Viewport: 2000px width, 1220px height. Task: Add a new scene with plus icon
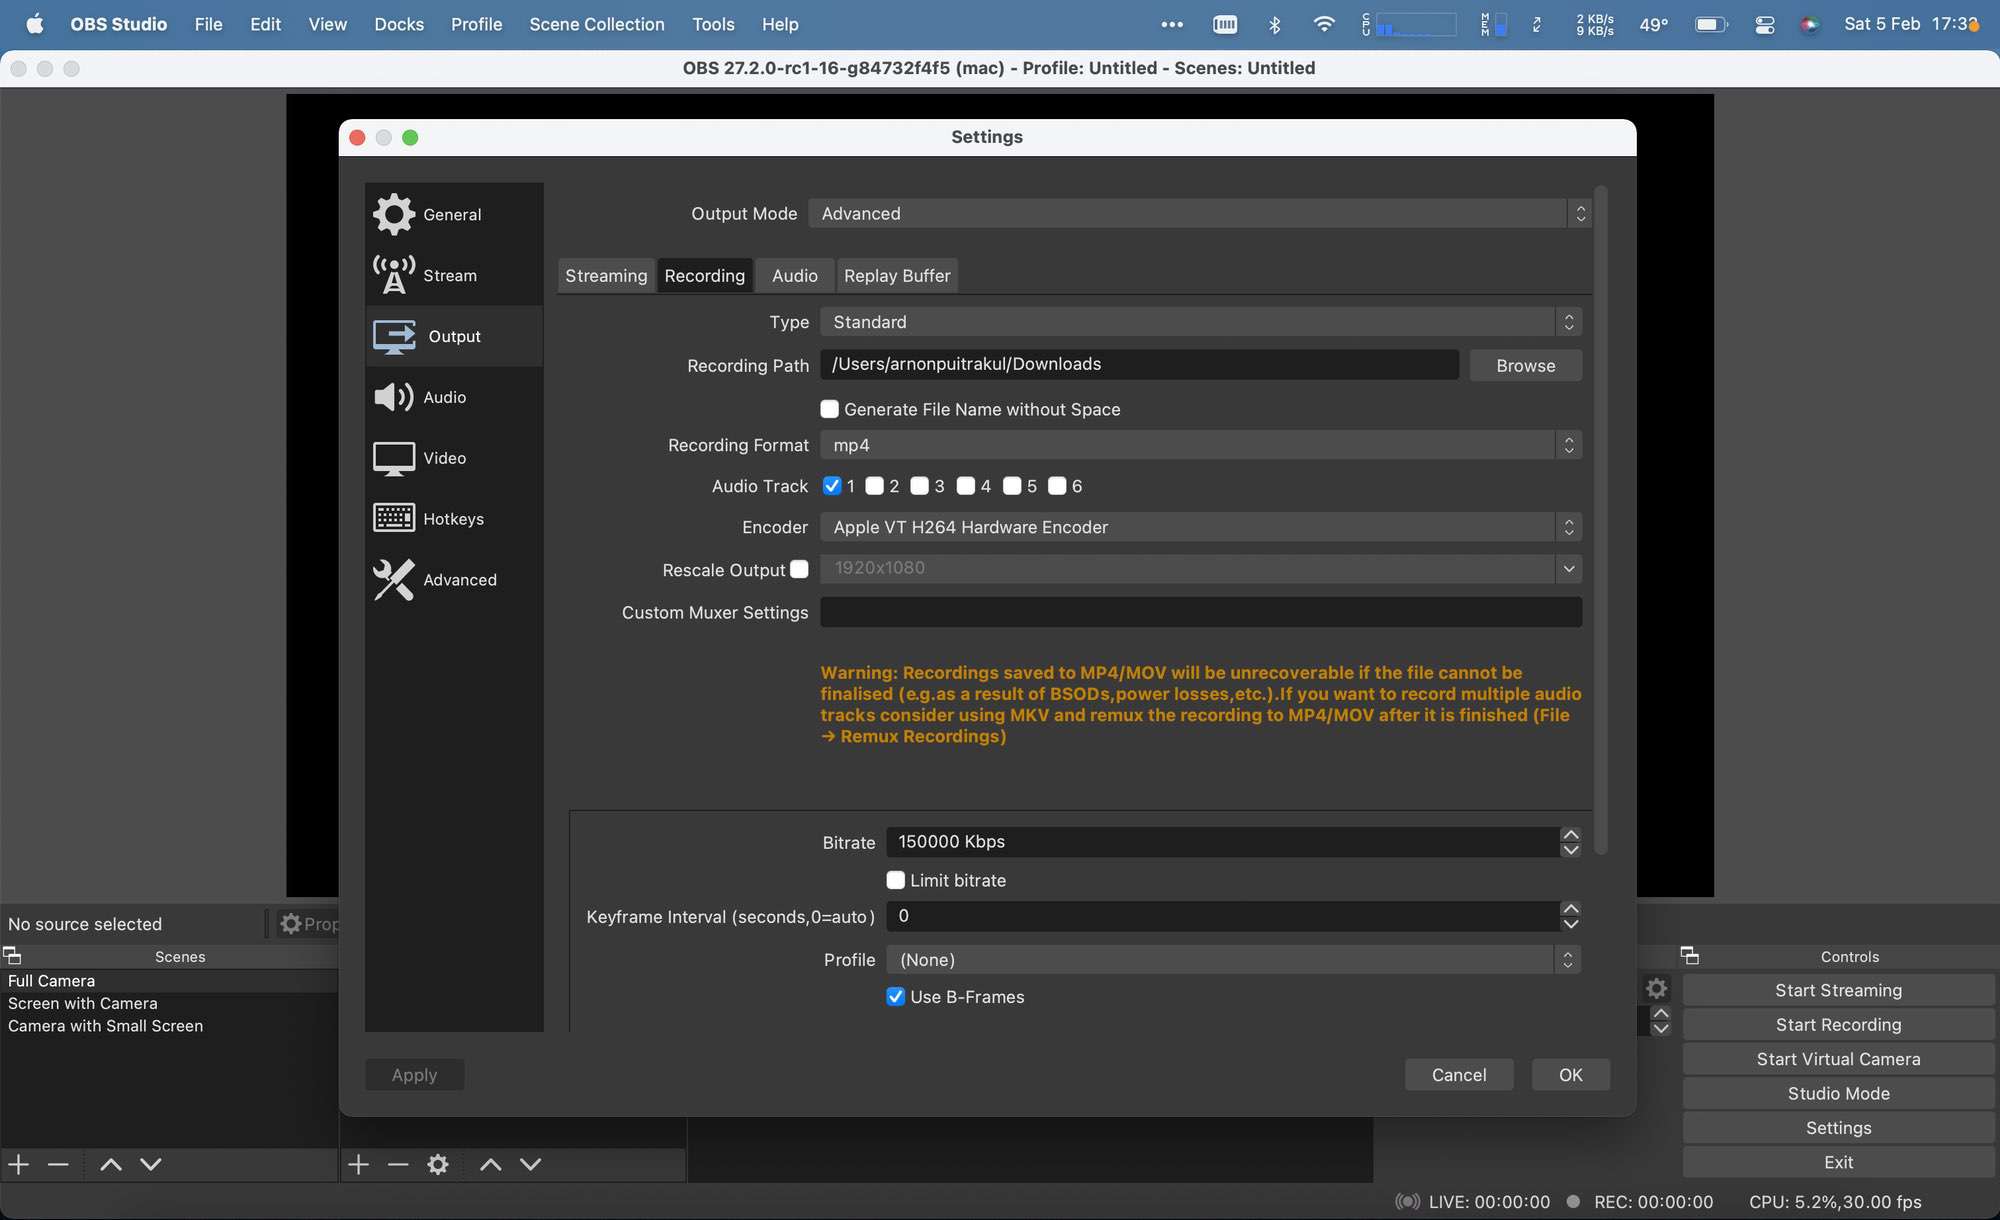click(x=19, y=1164)
